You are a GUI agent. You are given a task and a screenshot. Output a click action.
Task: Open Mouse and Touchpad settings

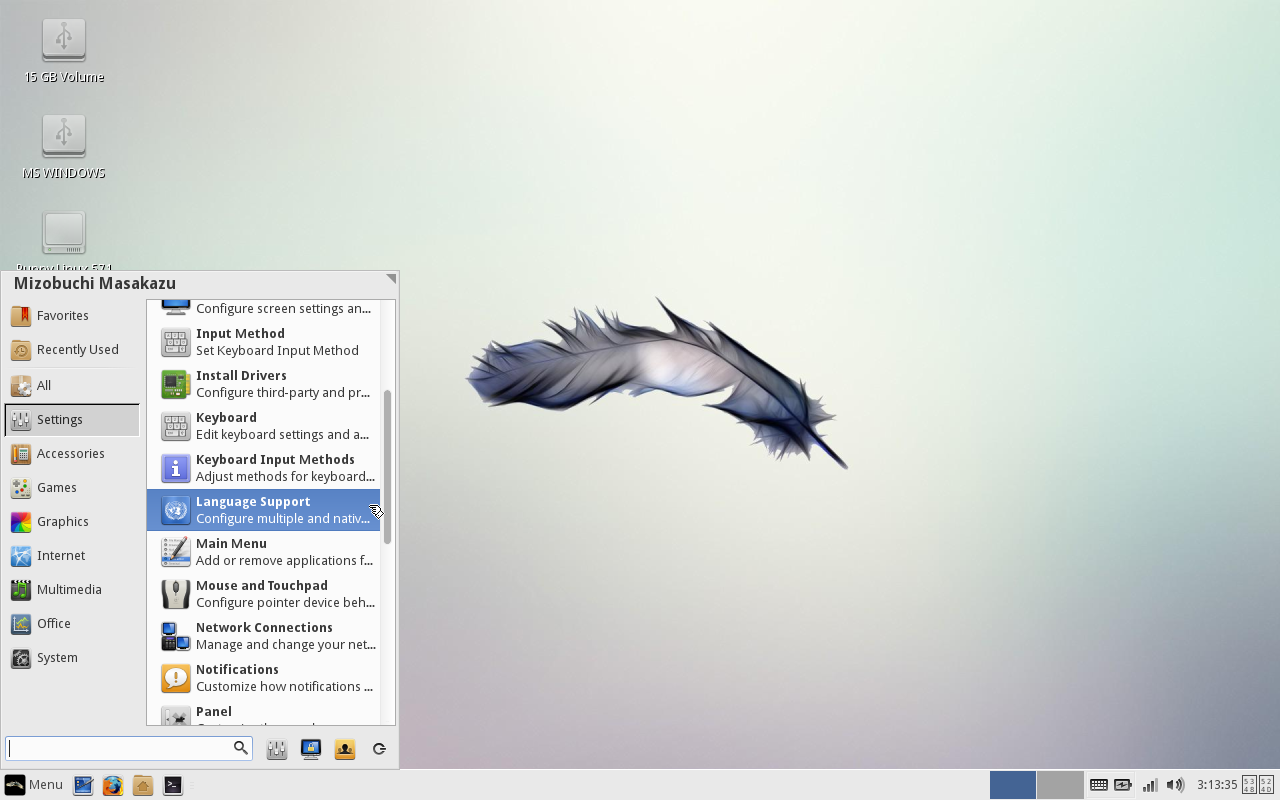click(263, 594)
